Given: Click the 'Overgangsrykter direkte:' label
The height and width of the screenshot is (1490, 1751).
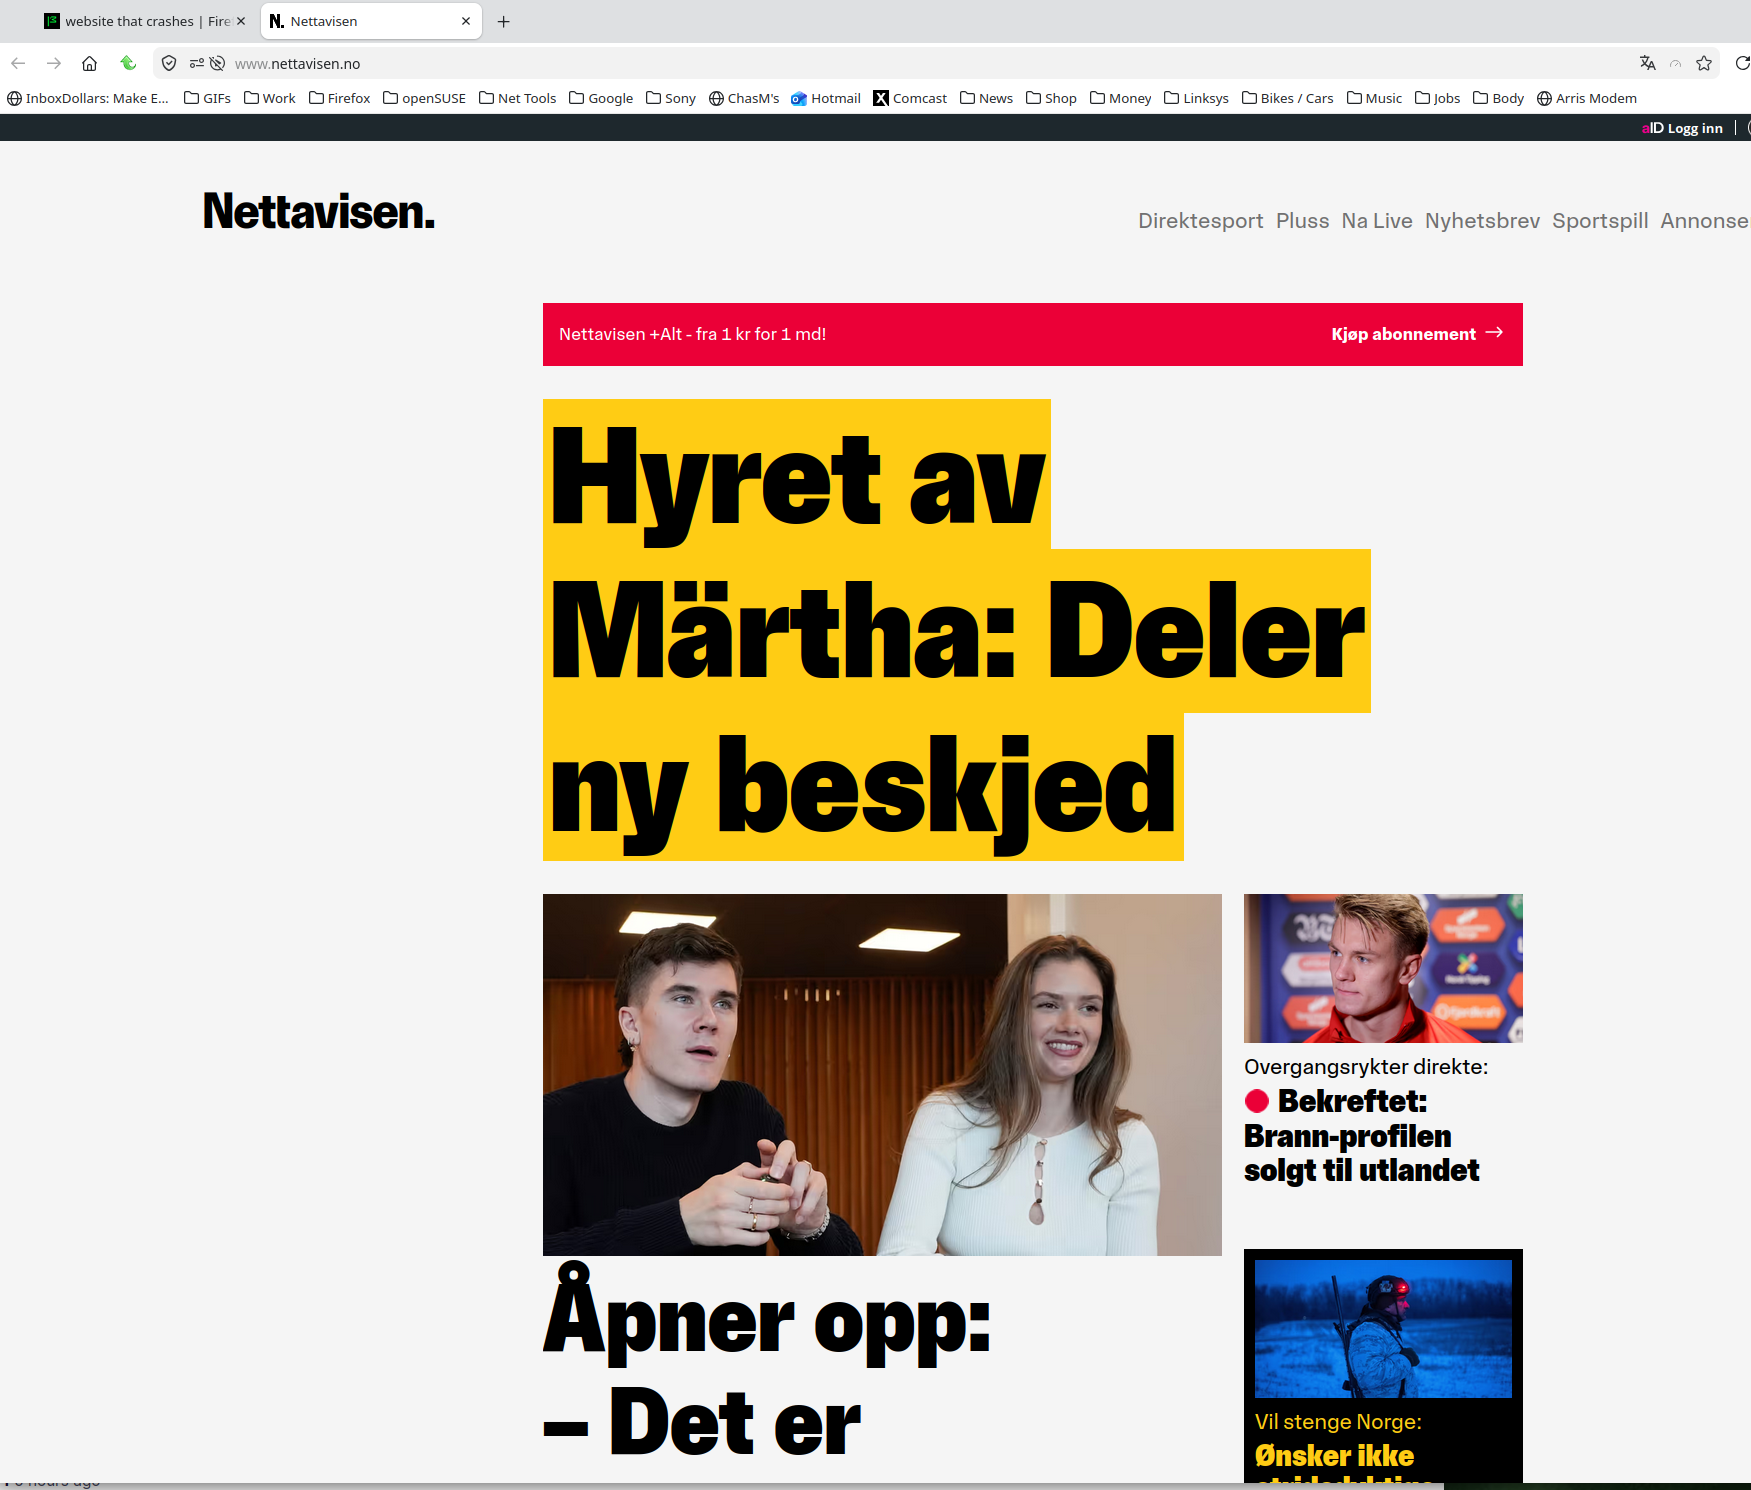Looking at the screenshot, I should pos(1366,1067).
